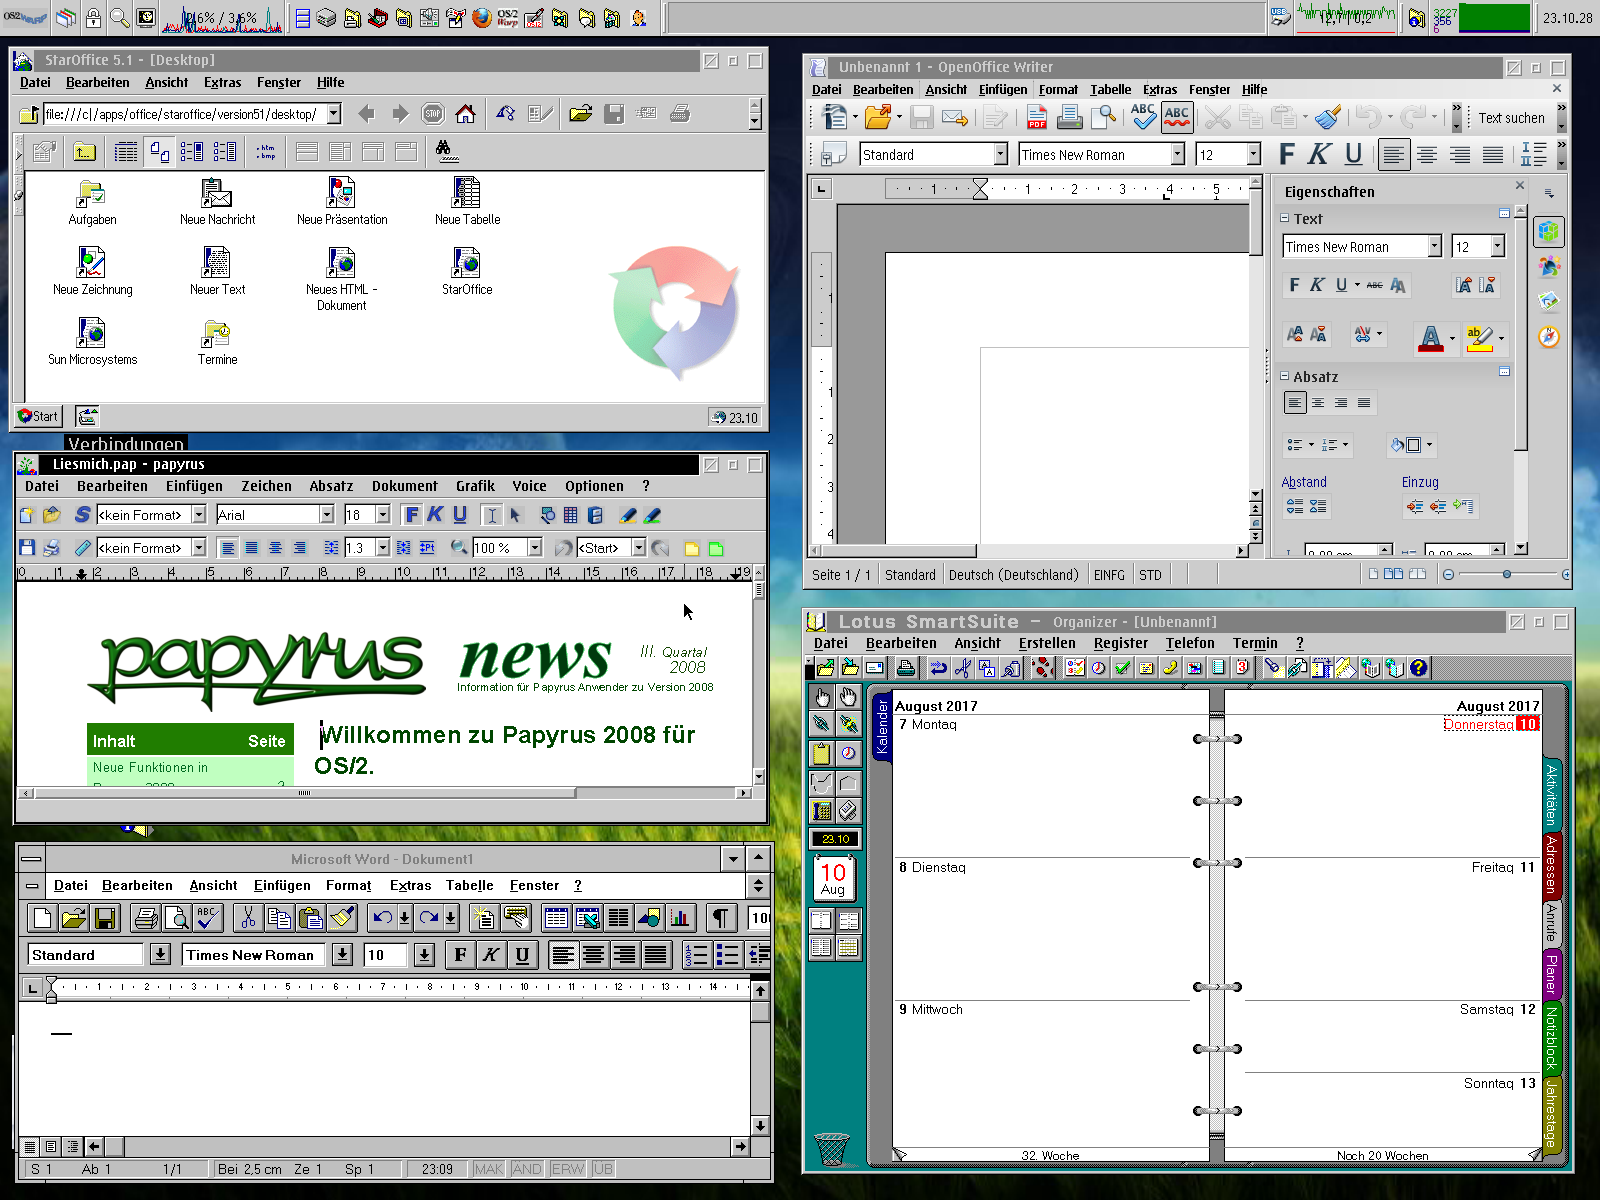Viewport: 1600px width, 1200px height.
Task: Toggle underline U in Microsoft Word toolbar
Action: tap(522, 955)
